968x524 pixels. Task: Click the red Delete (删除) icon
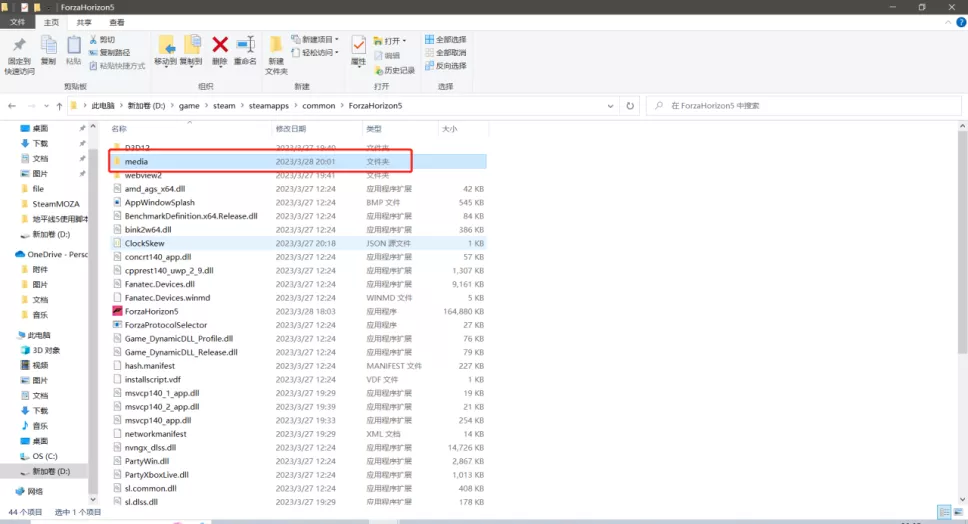click(x=220, y=46)
